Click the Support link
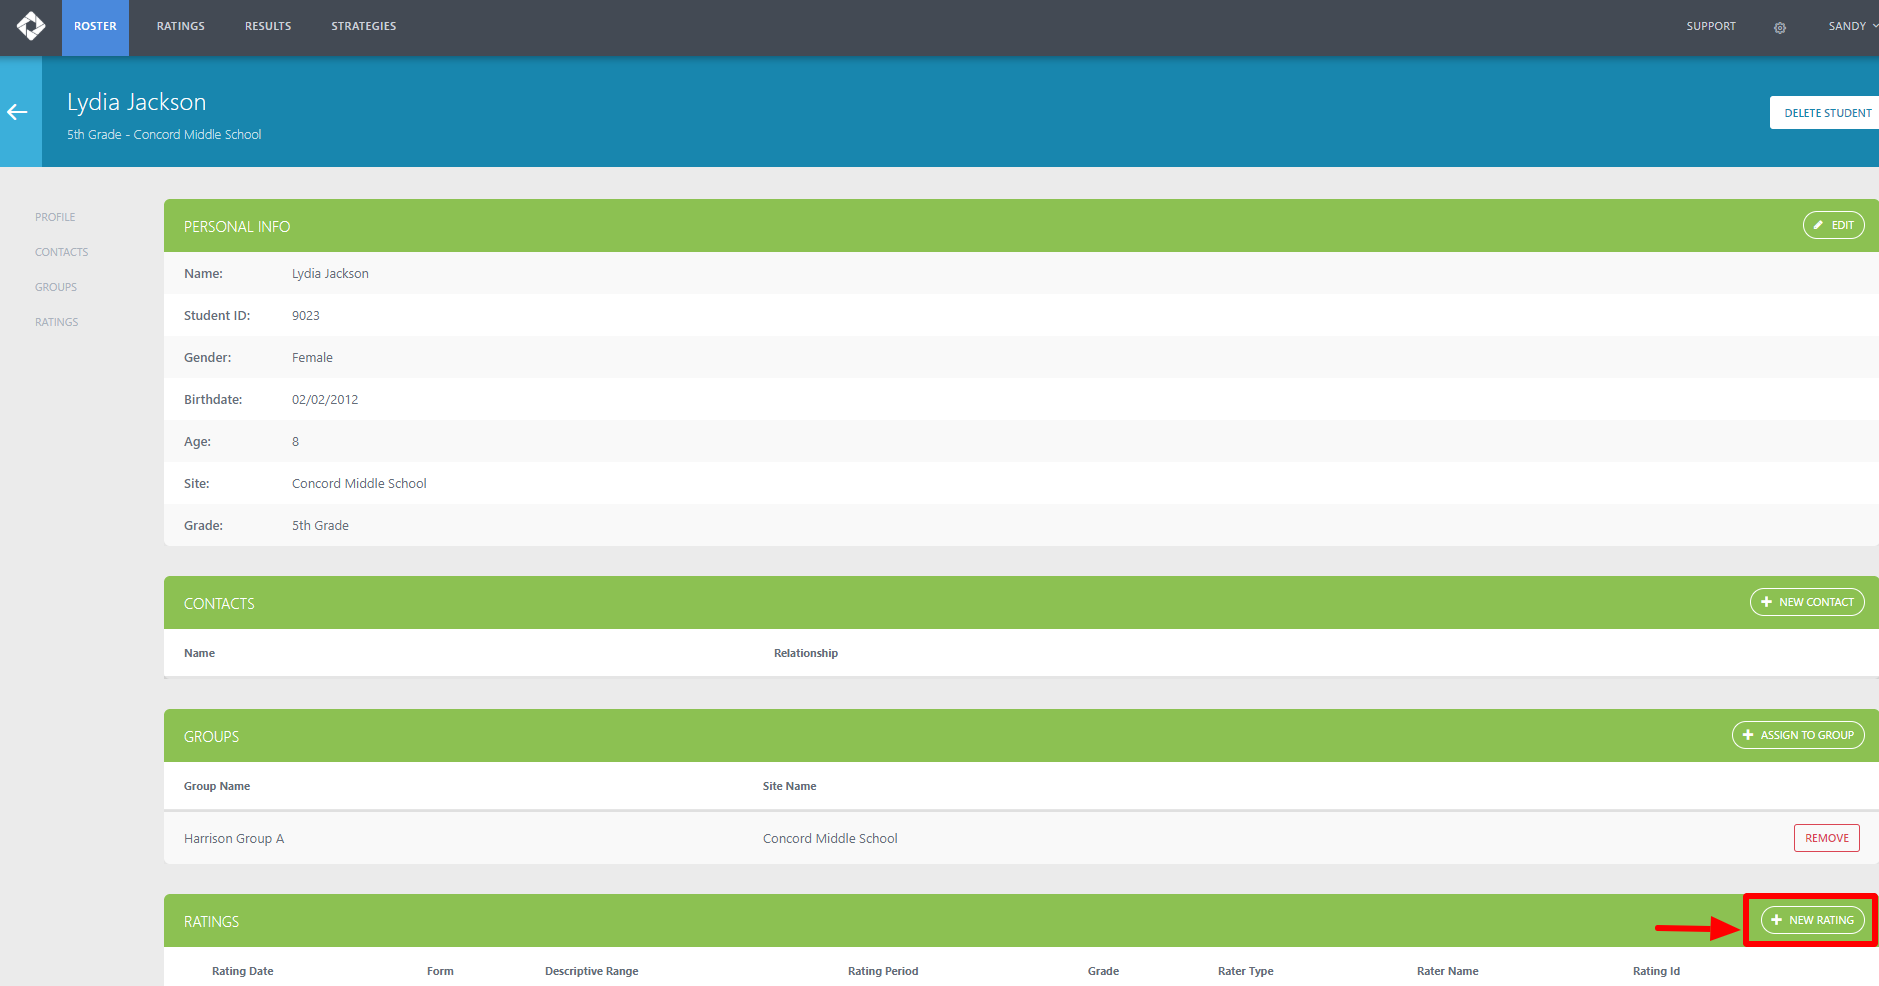The height and width of the screenshot is (986, 1879). 1710,27
